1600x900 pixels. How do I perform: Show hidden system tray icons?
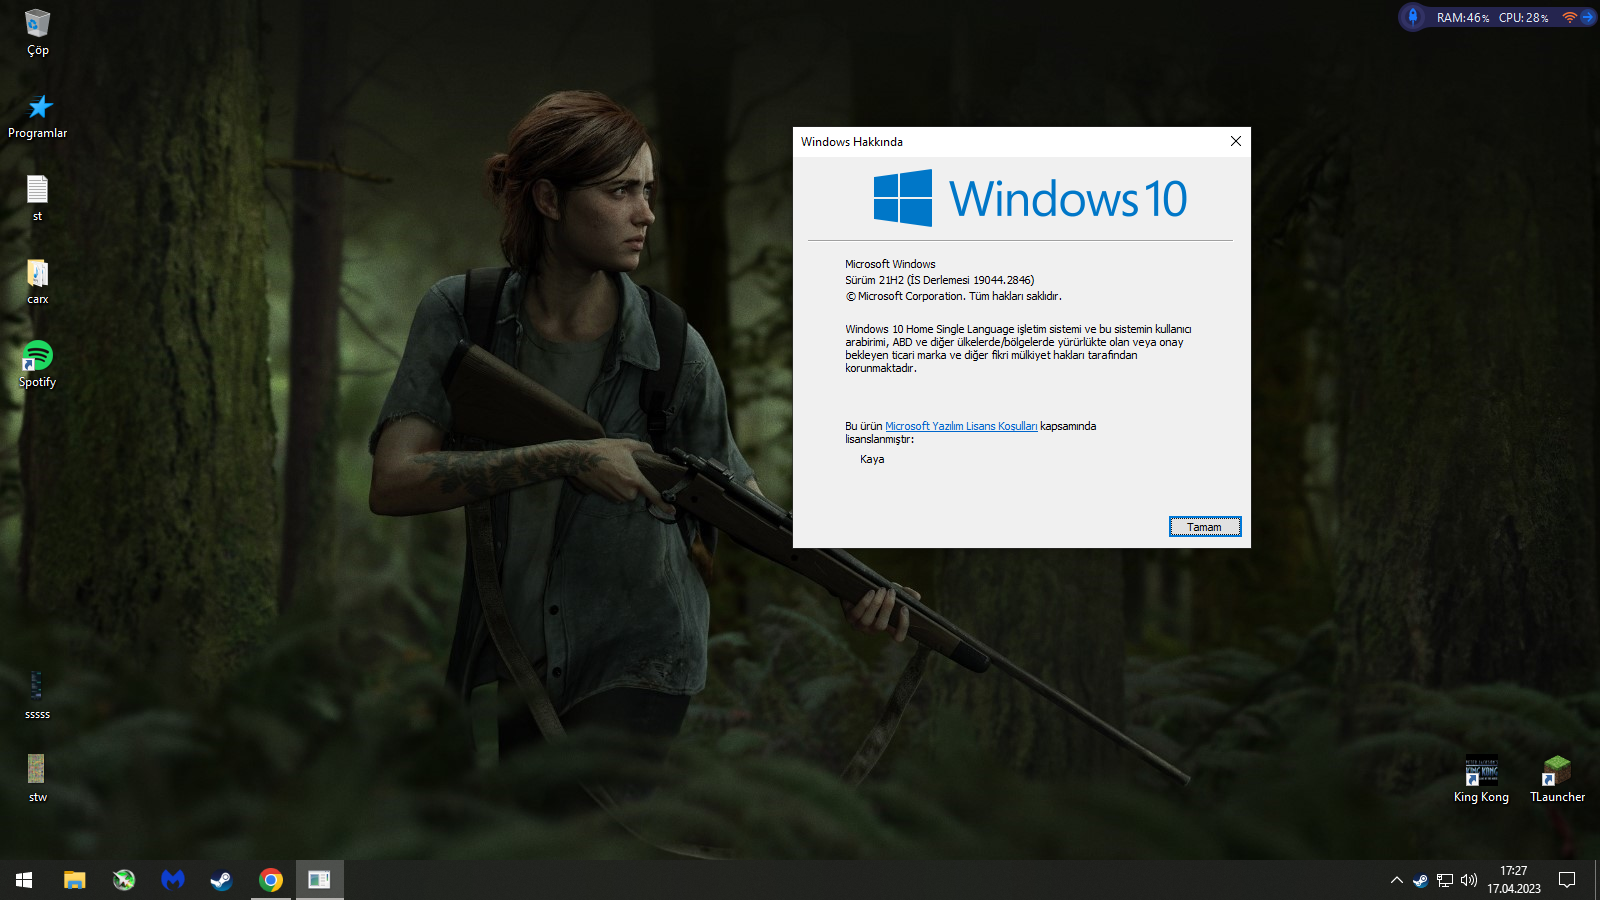[x=1397, y=880]
